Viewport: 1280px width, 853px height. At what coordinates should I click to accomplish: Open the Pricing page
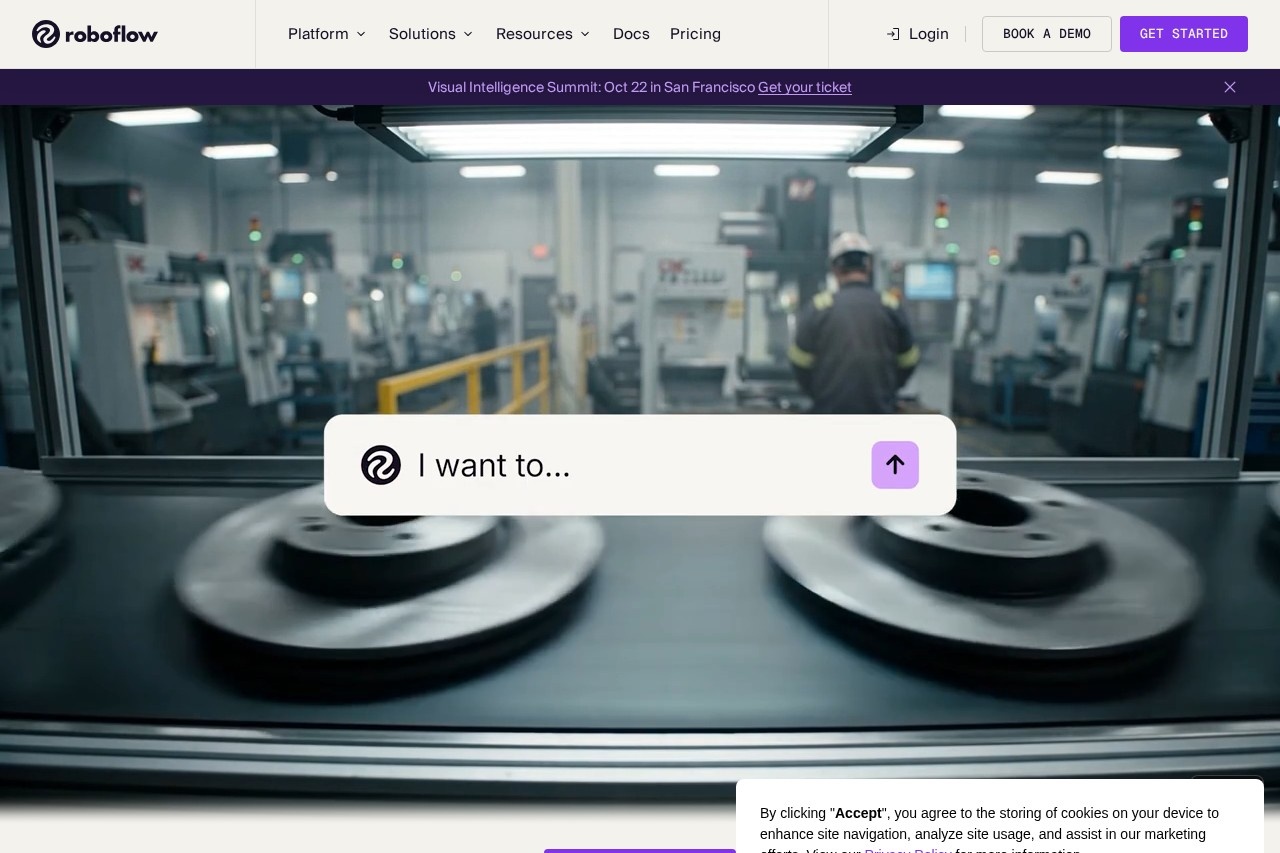[x=695, y=34]
